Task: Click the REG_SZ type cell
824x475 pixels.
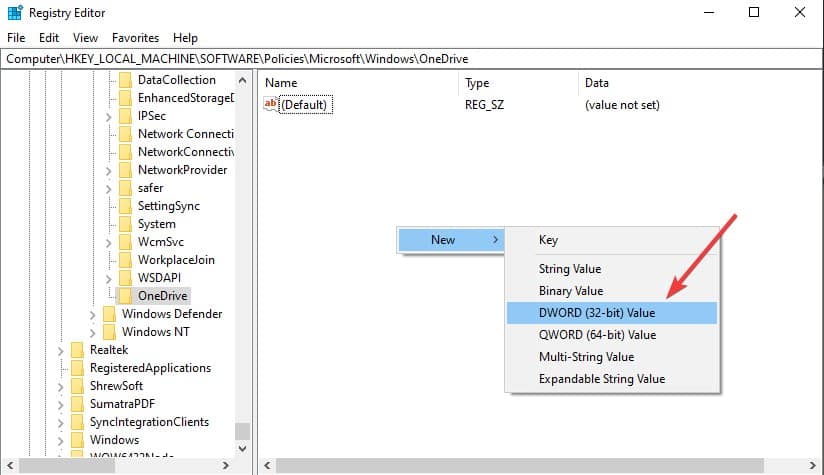Action: pos(484,105)
